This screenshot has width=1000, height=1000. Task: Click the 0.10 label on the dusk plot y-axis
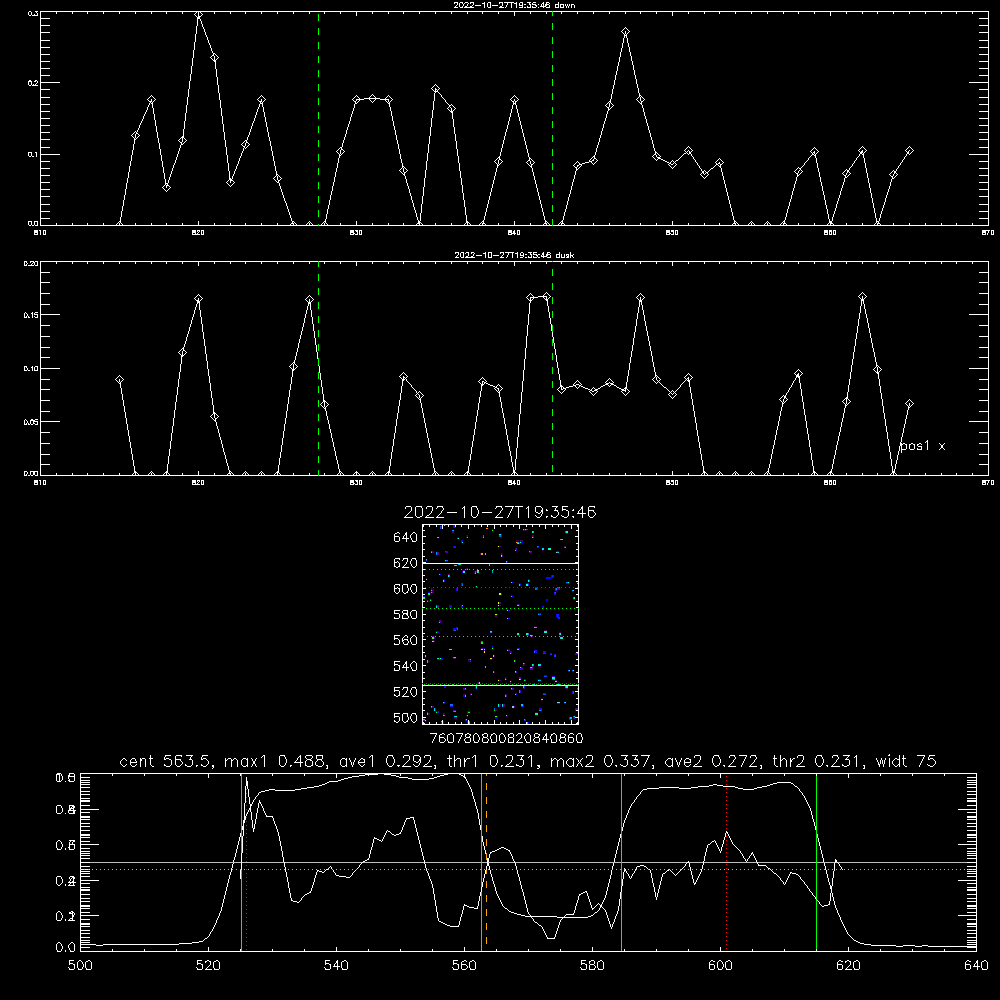31,369
